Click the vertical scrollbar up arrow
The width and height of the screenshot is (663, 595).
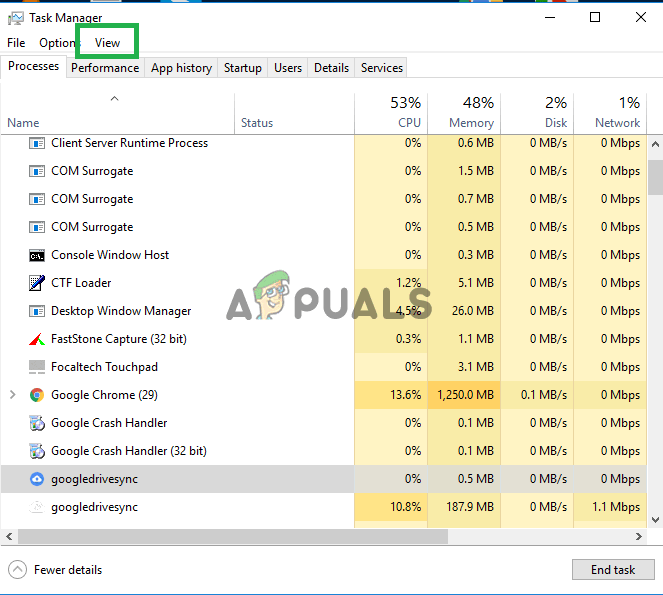point(655,144)
